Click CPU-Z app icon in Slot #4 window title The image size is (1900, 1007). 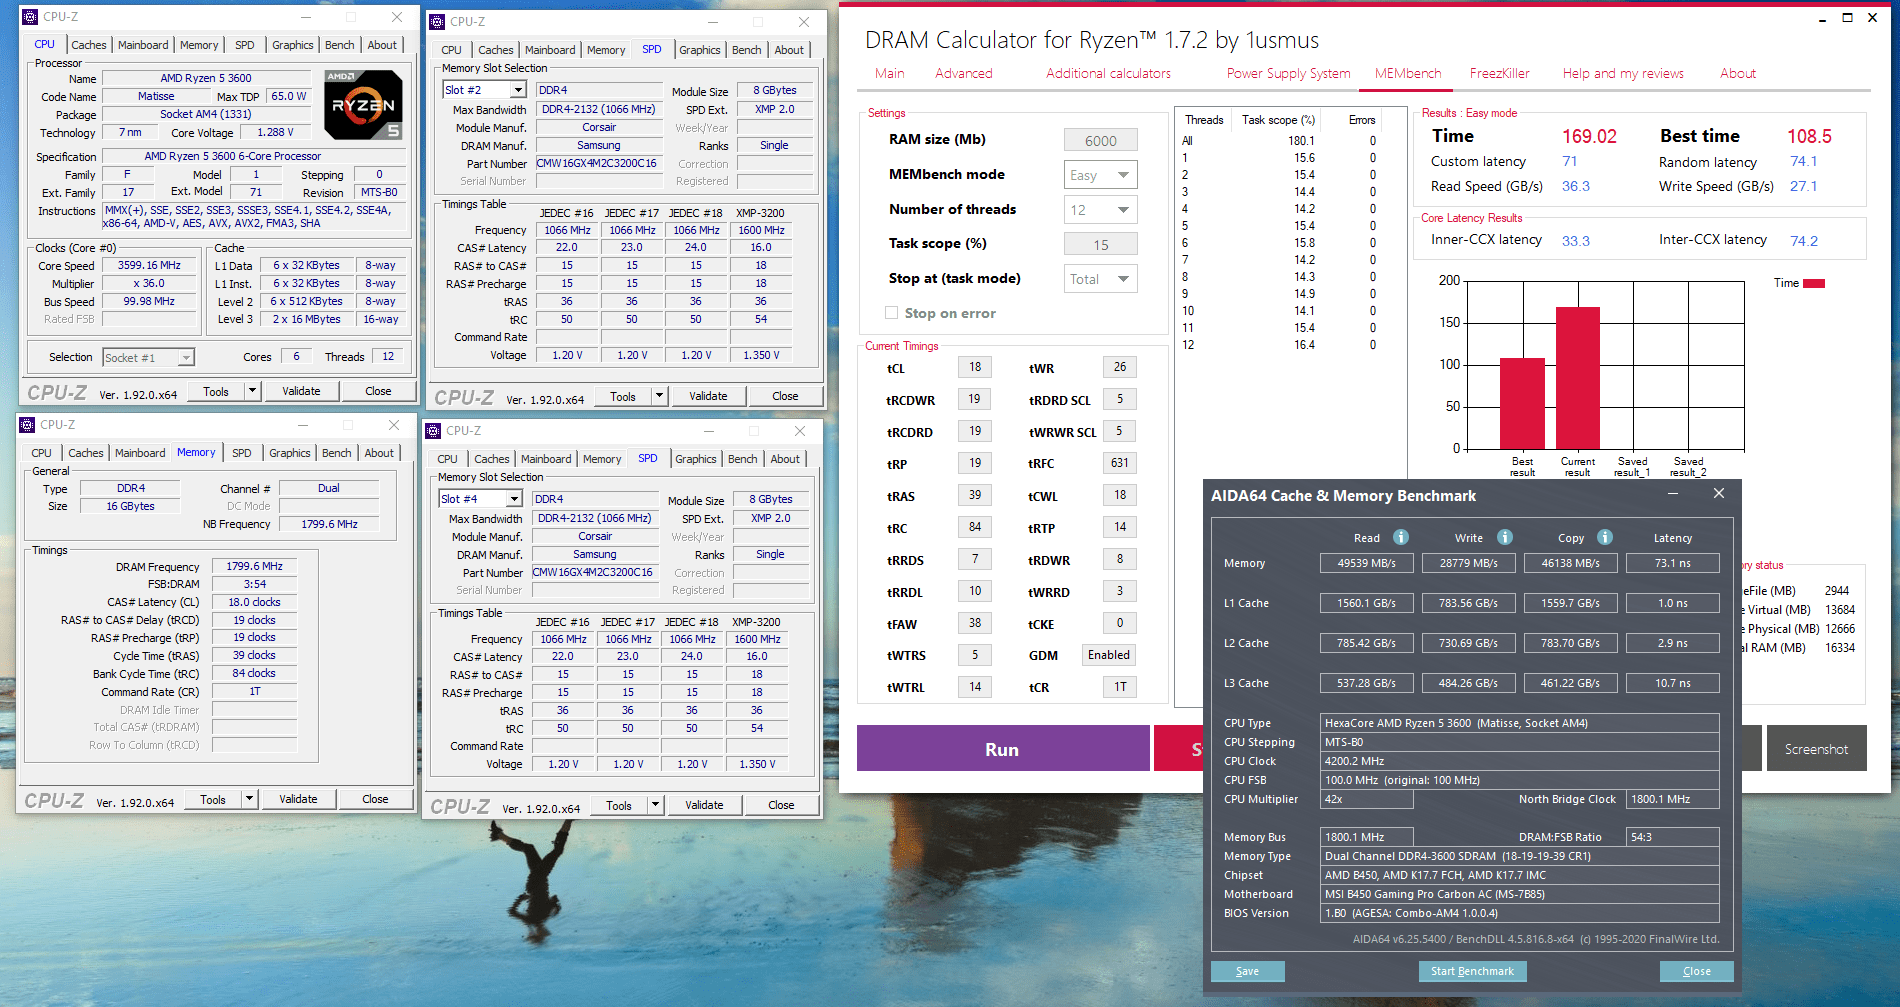point(433,431)
